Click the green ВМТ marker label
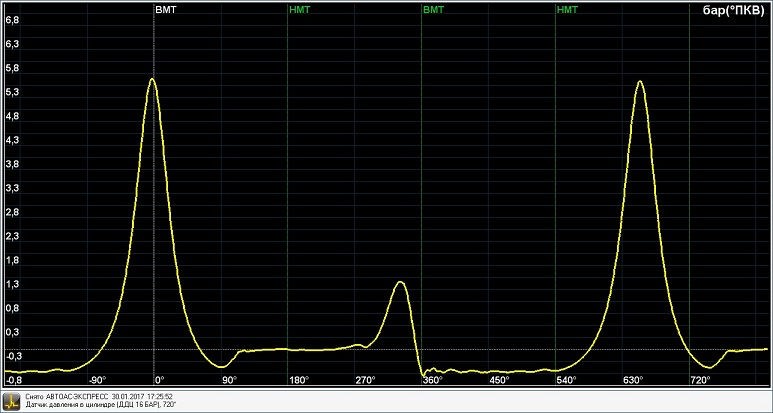 click(433, 10)
